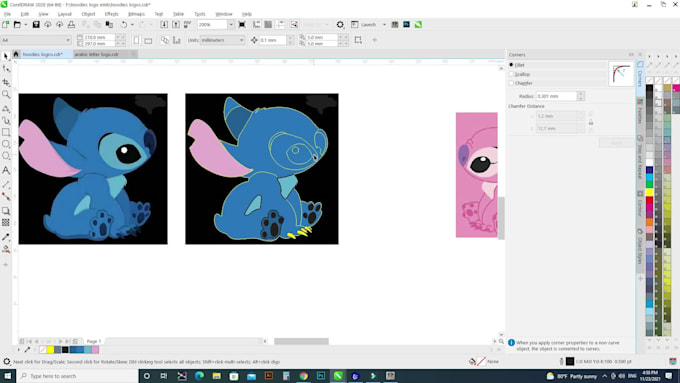Click the Full-screen preview icon
680x383 pixels.
click(x=242, y=25)
